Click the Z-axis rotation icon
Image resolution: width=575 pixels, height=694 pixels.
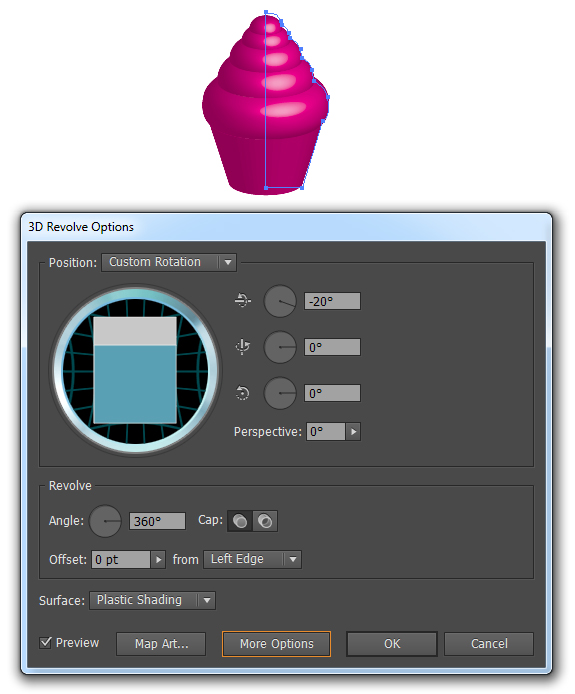point(242,393)
